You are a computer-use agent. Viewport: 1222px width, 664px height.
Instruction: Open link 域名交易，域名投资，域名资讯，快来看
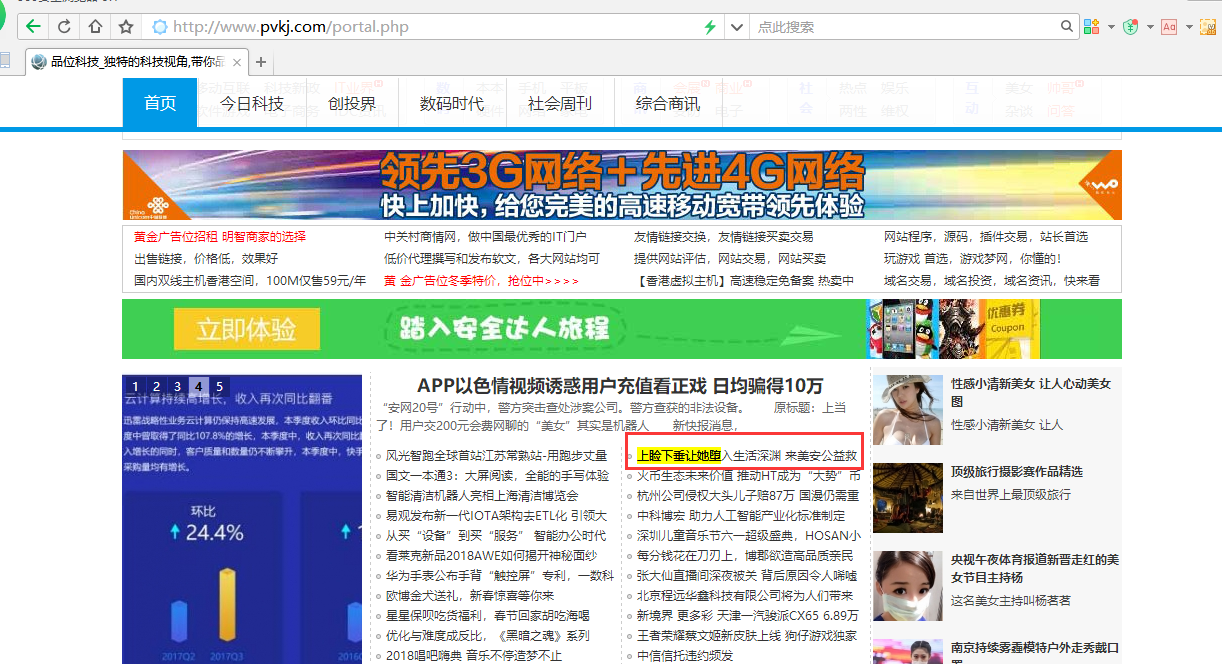[992, 281]
